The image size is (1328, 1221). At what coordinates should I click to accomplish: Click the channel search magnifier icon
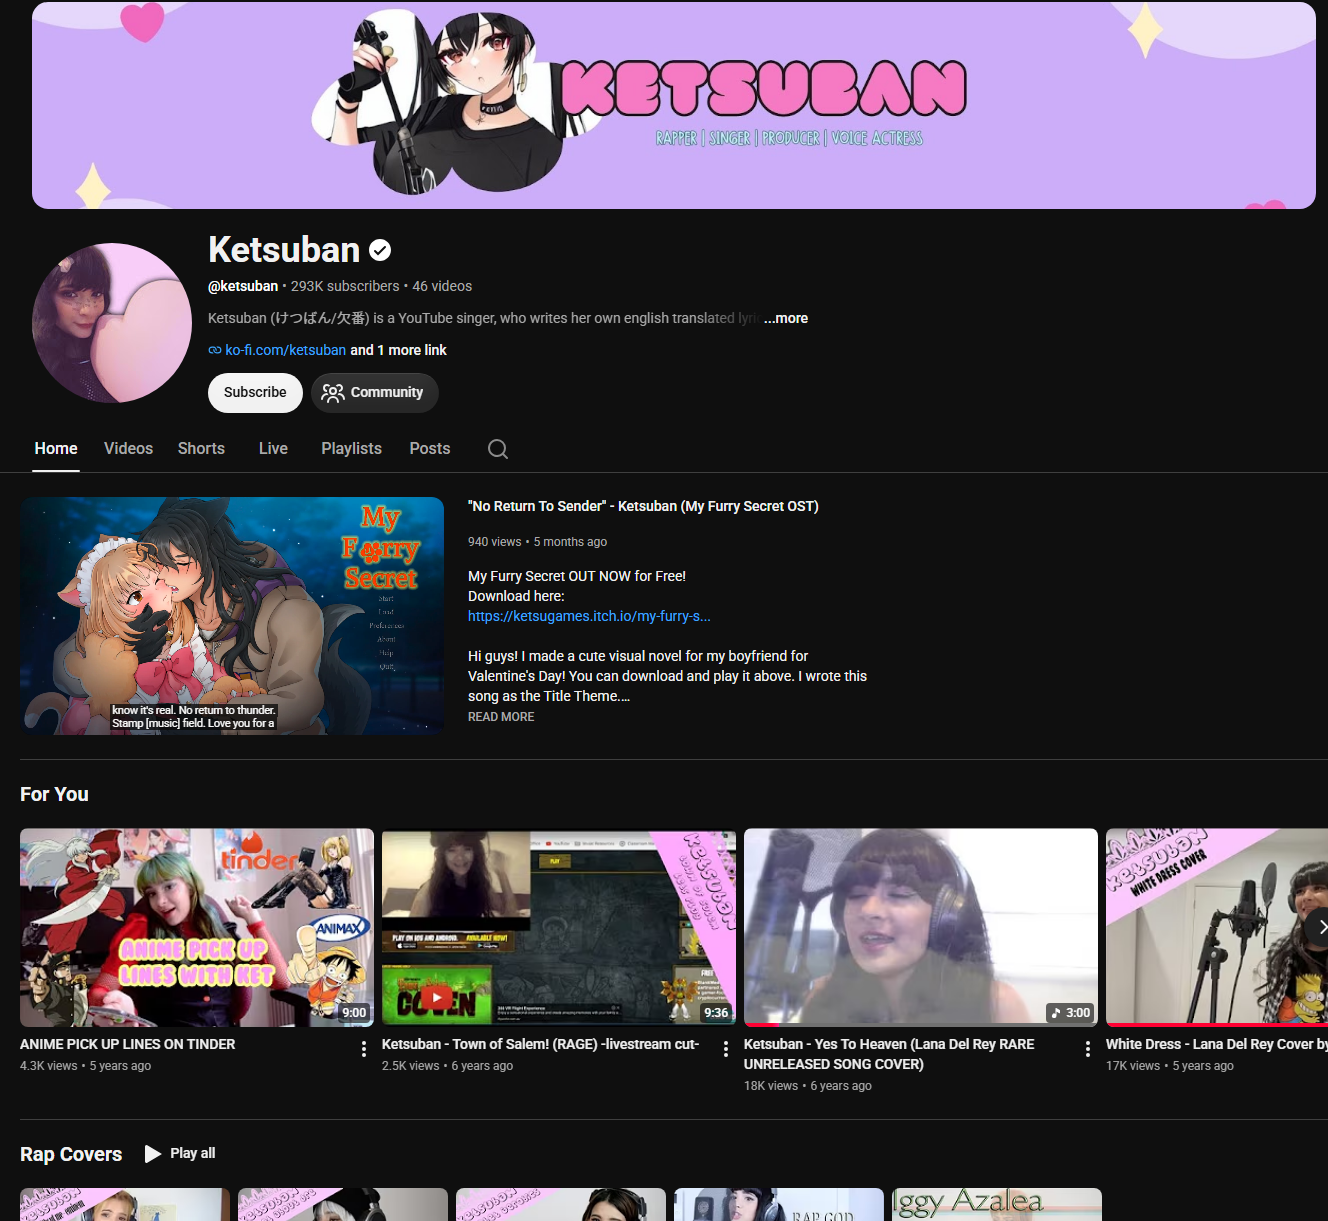pyautogui.click(x=498, y=449)
